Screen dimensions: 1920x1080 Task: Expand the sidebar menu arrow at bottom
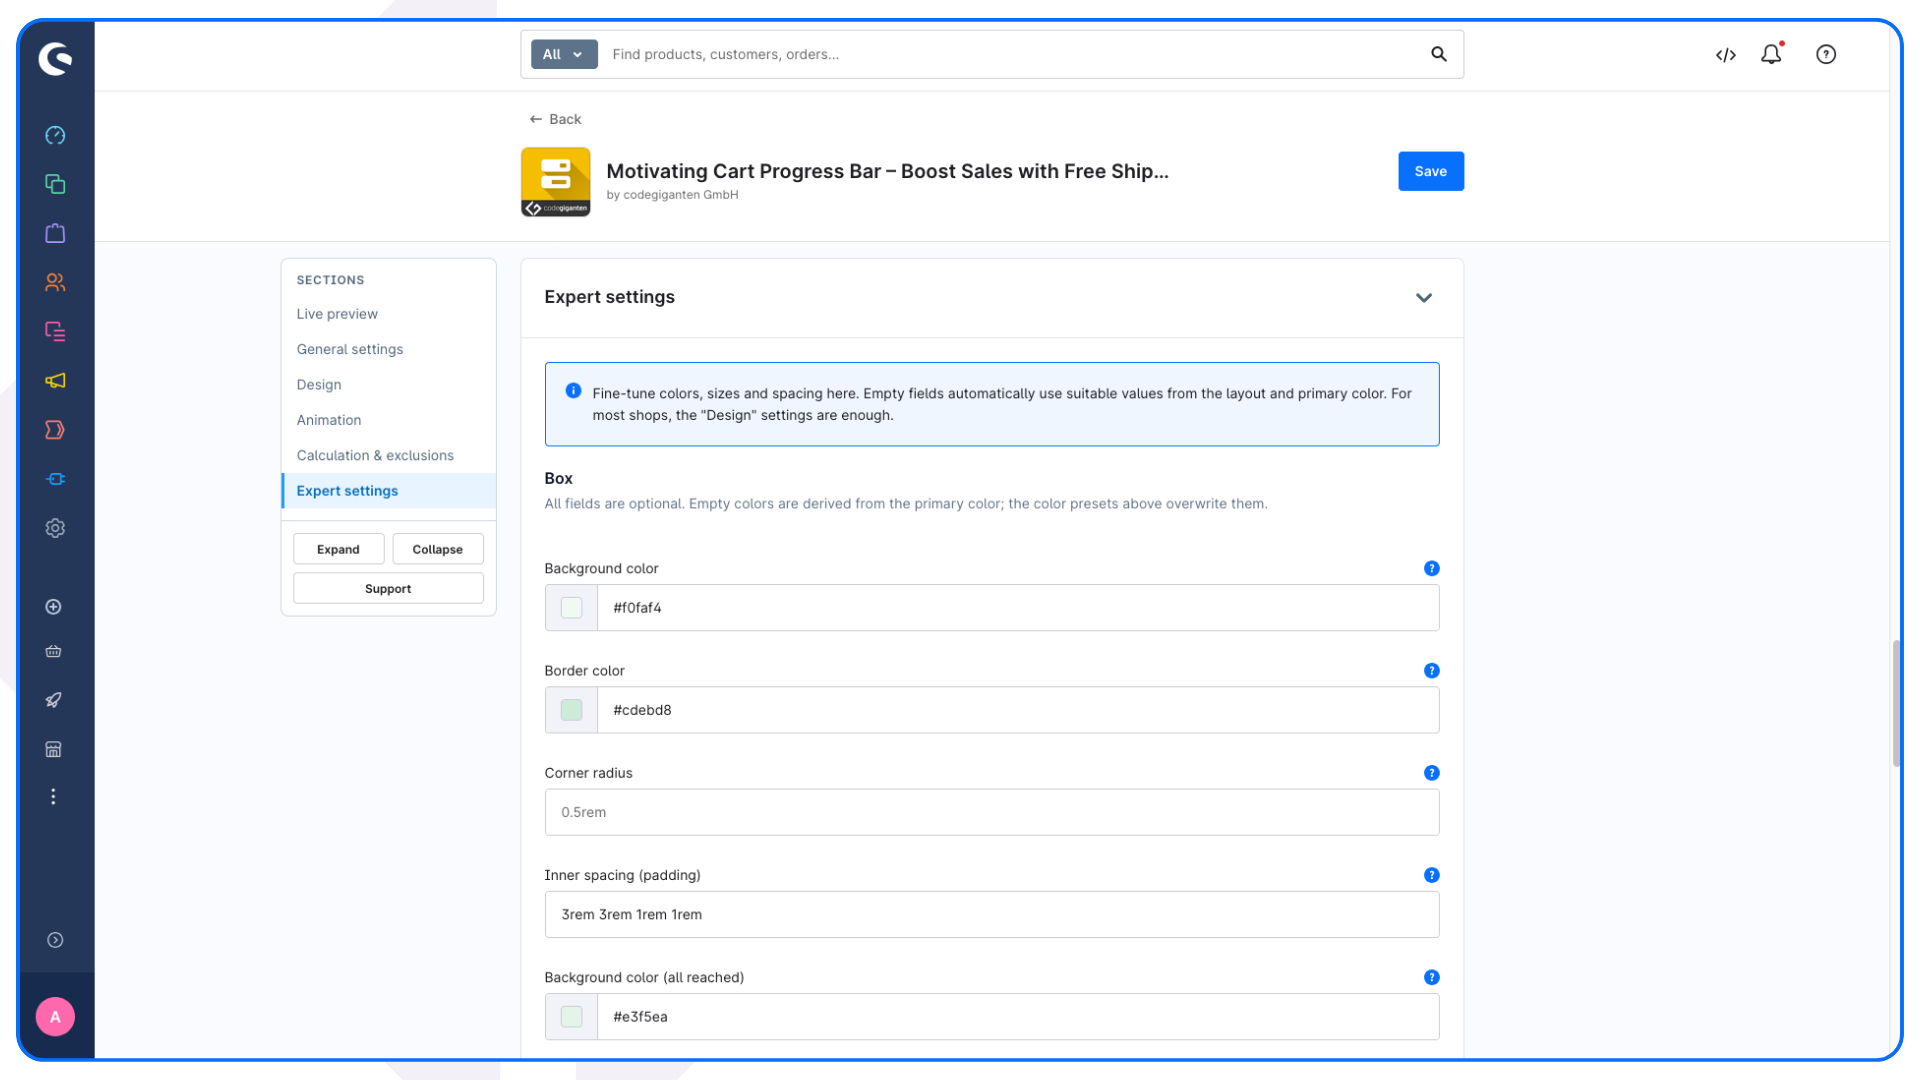click(x=55, y=940)
